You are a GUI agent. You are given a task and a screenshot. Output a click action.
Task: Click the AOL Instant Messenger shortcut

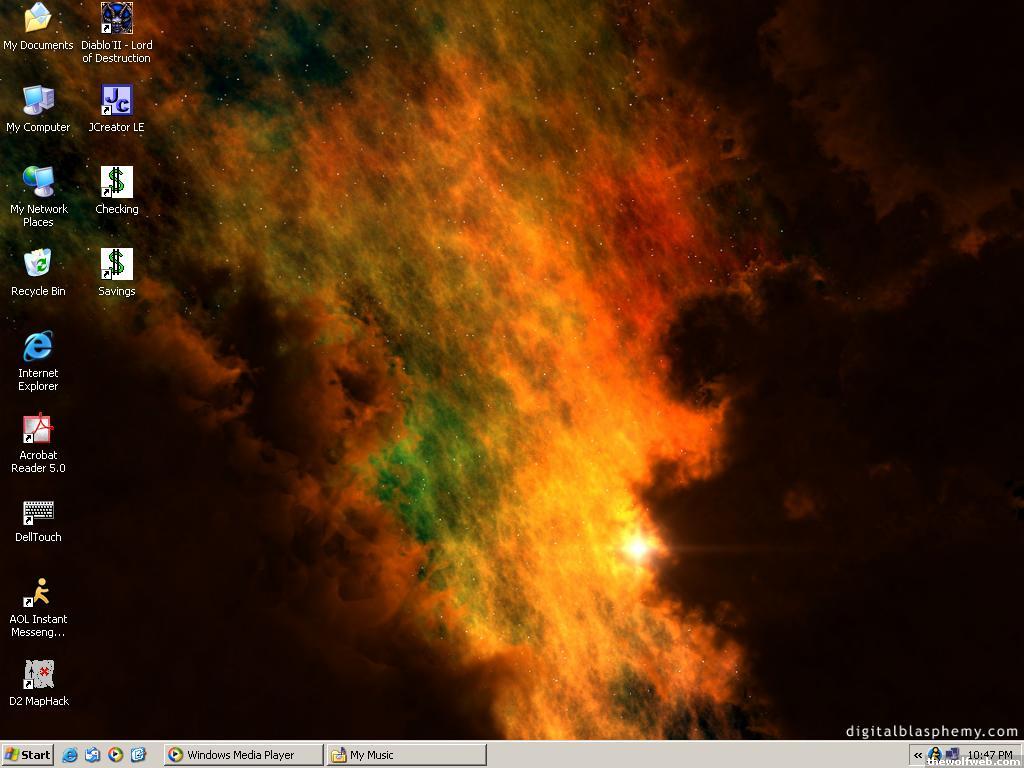pyautogui.click(x=38, y=593)
